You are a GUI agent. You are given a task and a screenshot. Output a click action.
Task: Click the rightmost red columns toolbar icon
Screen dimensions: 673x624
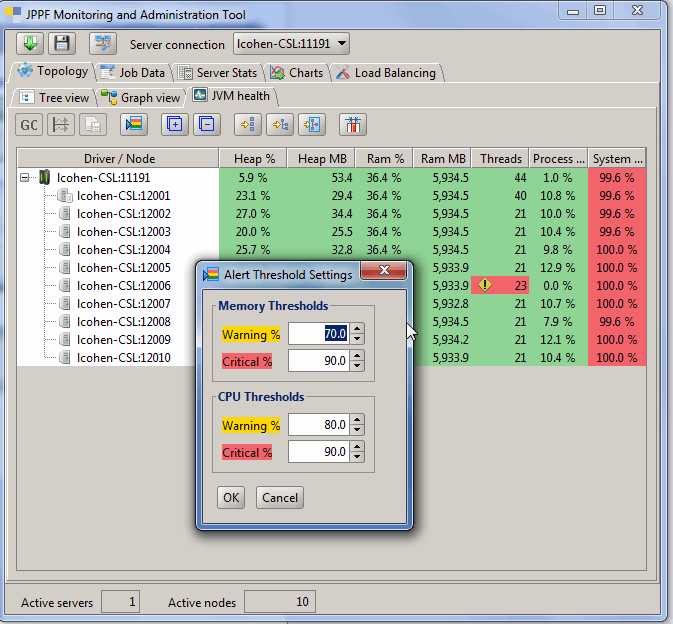[353, 125]
